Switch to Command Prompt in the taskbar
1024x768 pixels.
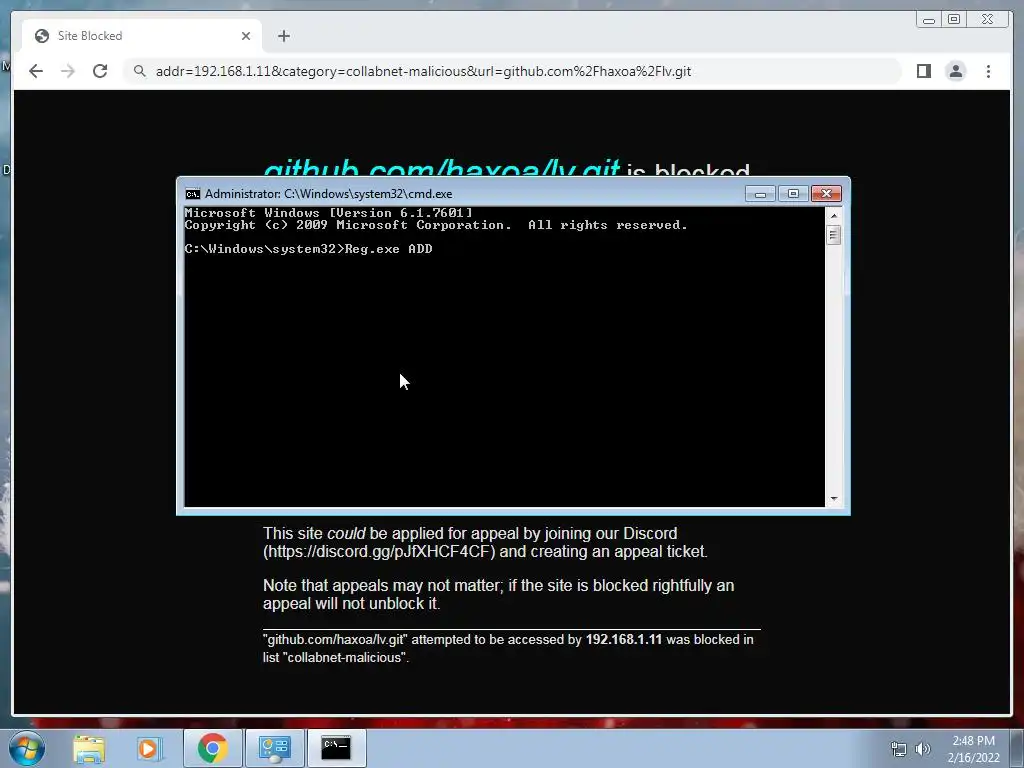click(x=336, y=748)
